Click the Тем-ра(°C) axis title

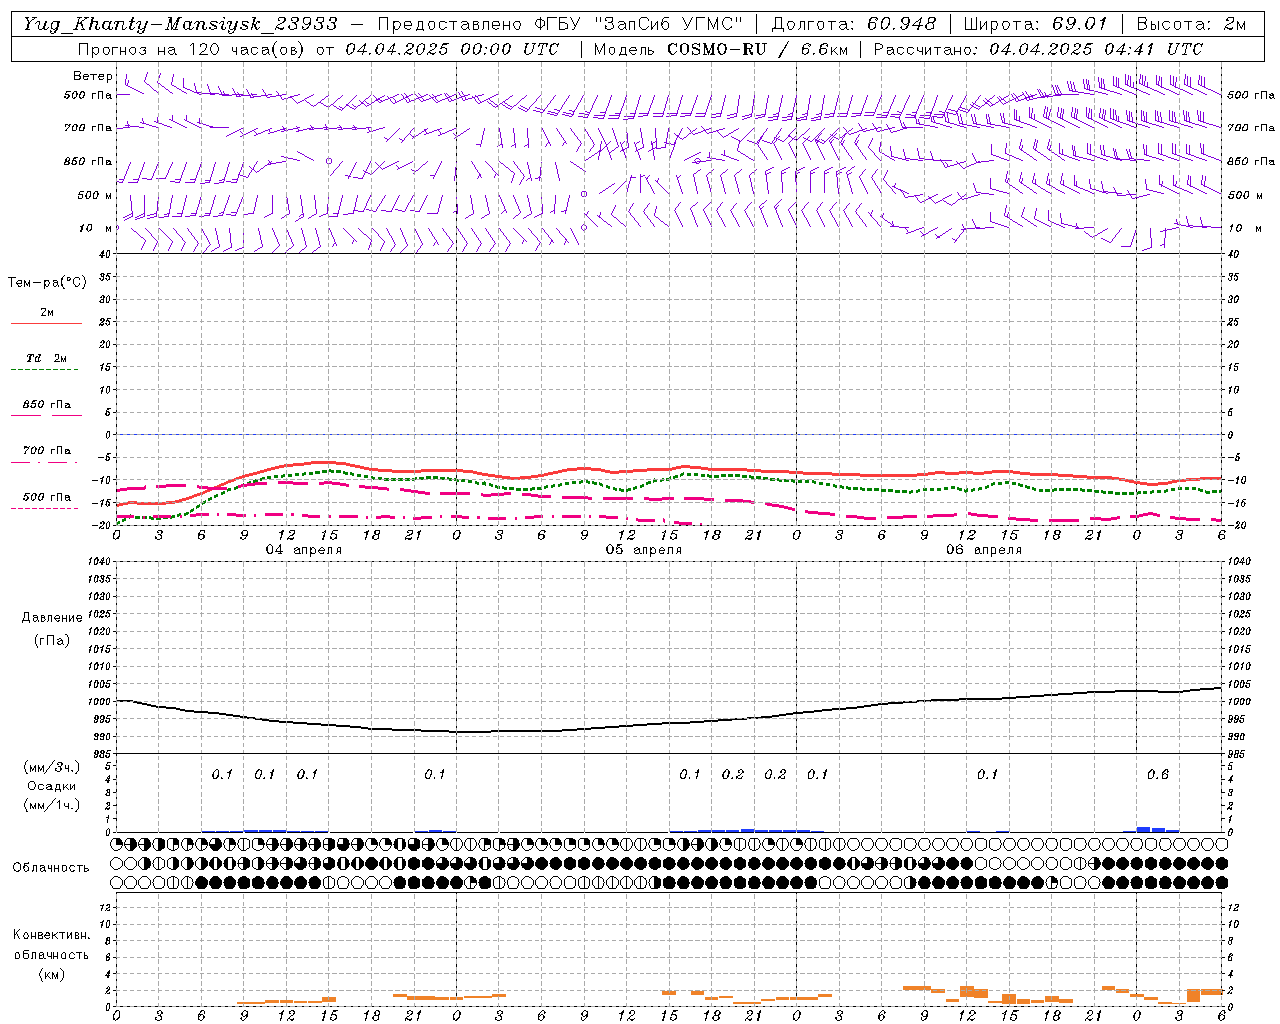tap(47, 283)
